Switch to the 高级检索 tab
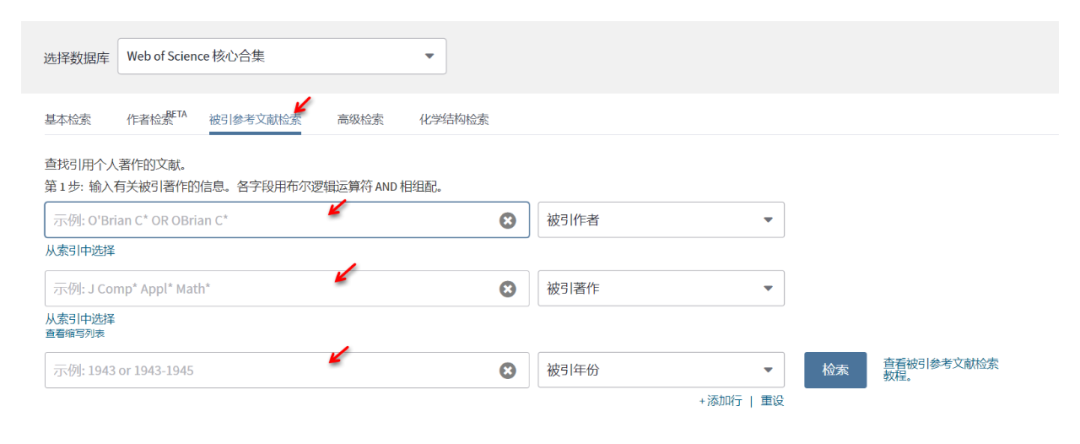The width and height of the screenshot is (1080, 444). pyautogui.click(x=360, y=119)
